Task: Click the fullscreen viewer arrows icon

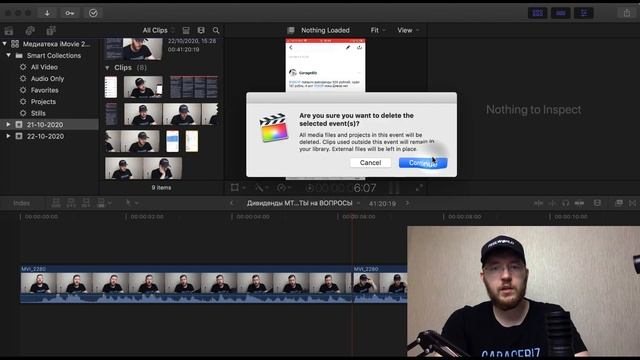Action: (419, 188)
